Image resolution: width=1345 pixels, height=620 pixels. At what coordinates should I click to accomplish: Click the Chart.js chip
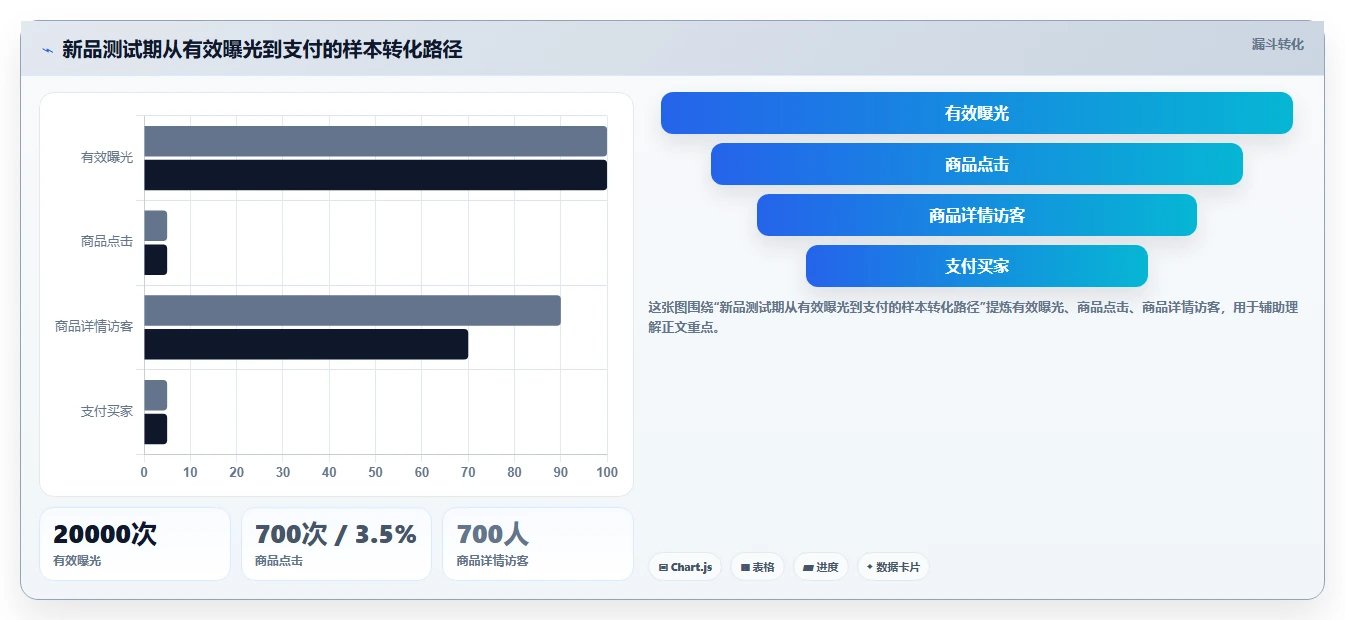685,567
